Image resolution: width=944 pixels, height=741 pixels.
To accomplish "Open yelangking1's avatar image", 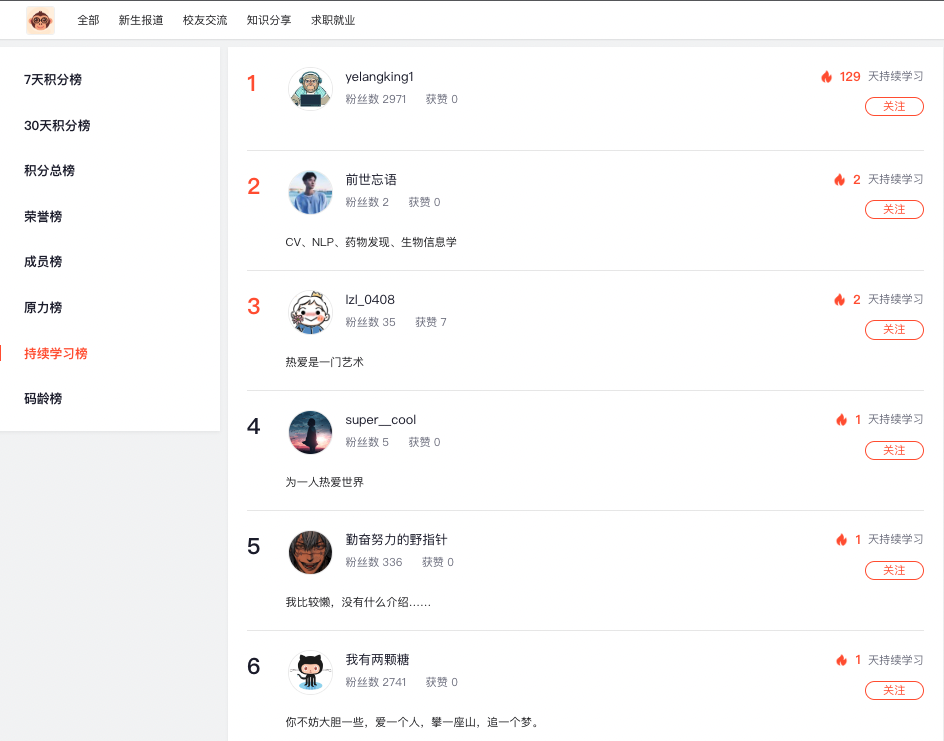I will [310, 89].
